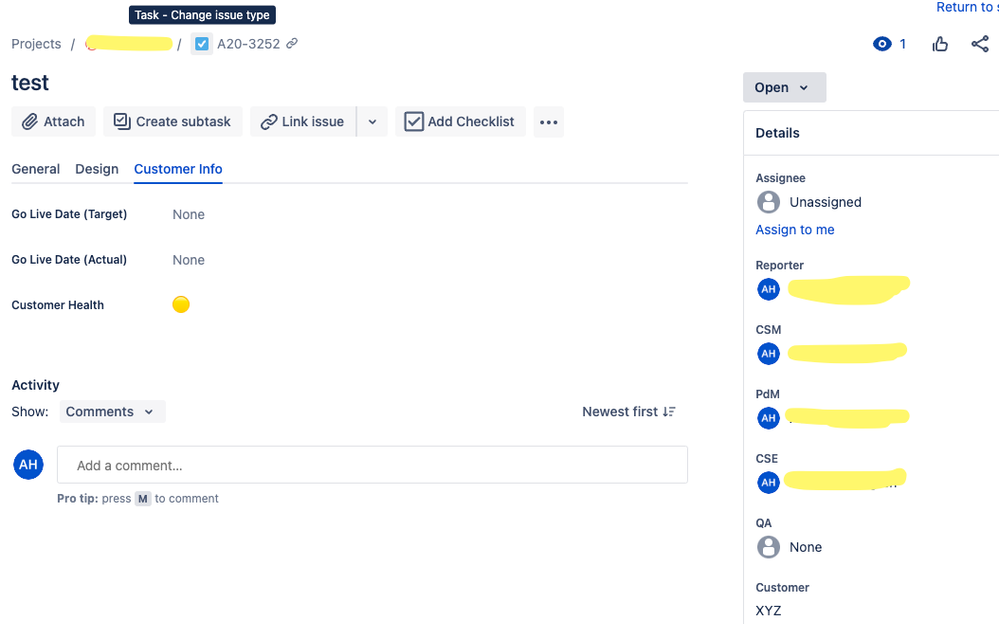Click the watchers eye icon
This screenshot has width=999, height=624.
(881, 43)
